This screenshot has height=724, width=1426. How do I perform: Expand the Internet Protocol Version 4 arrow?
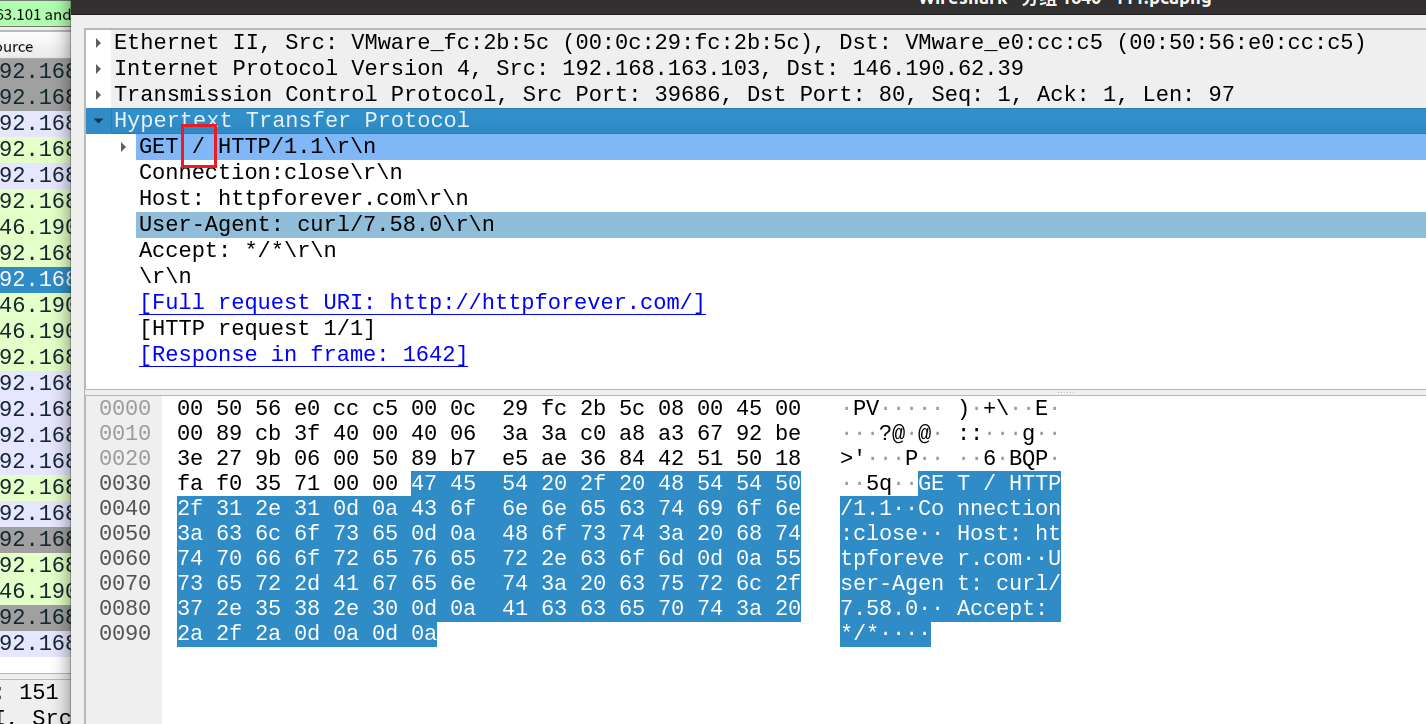[98, 69]
